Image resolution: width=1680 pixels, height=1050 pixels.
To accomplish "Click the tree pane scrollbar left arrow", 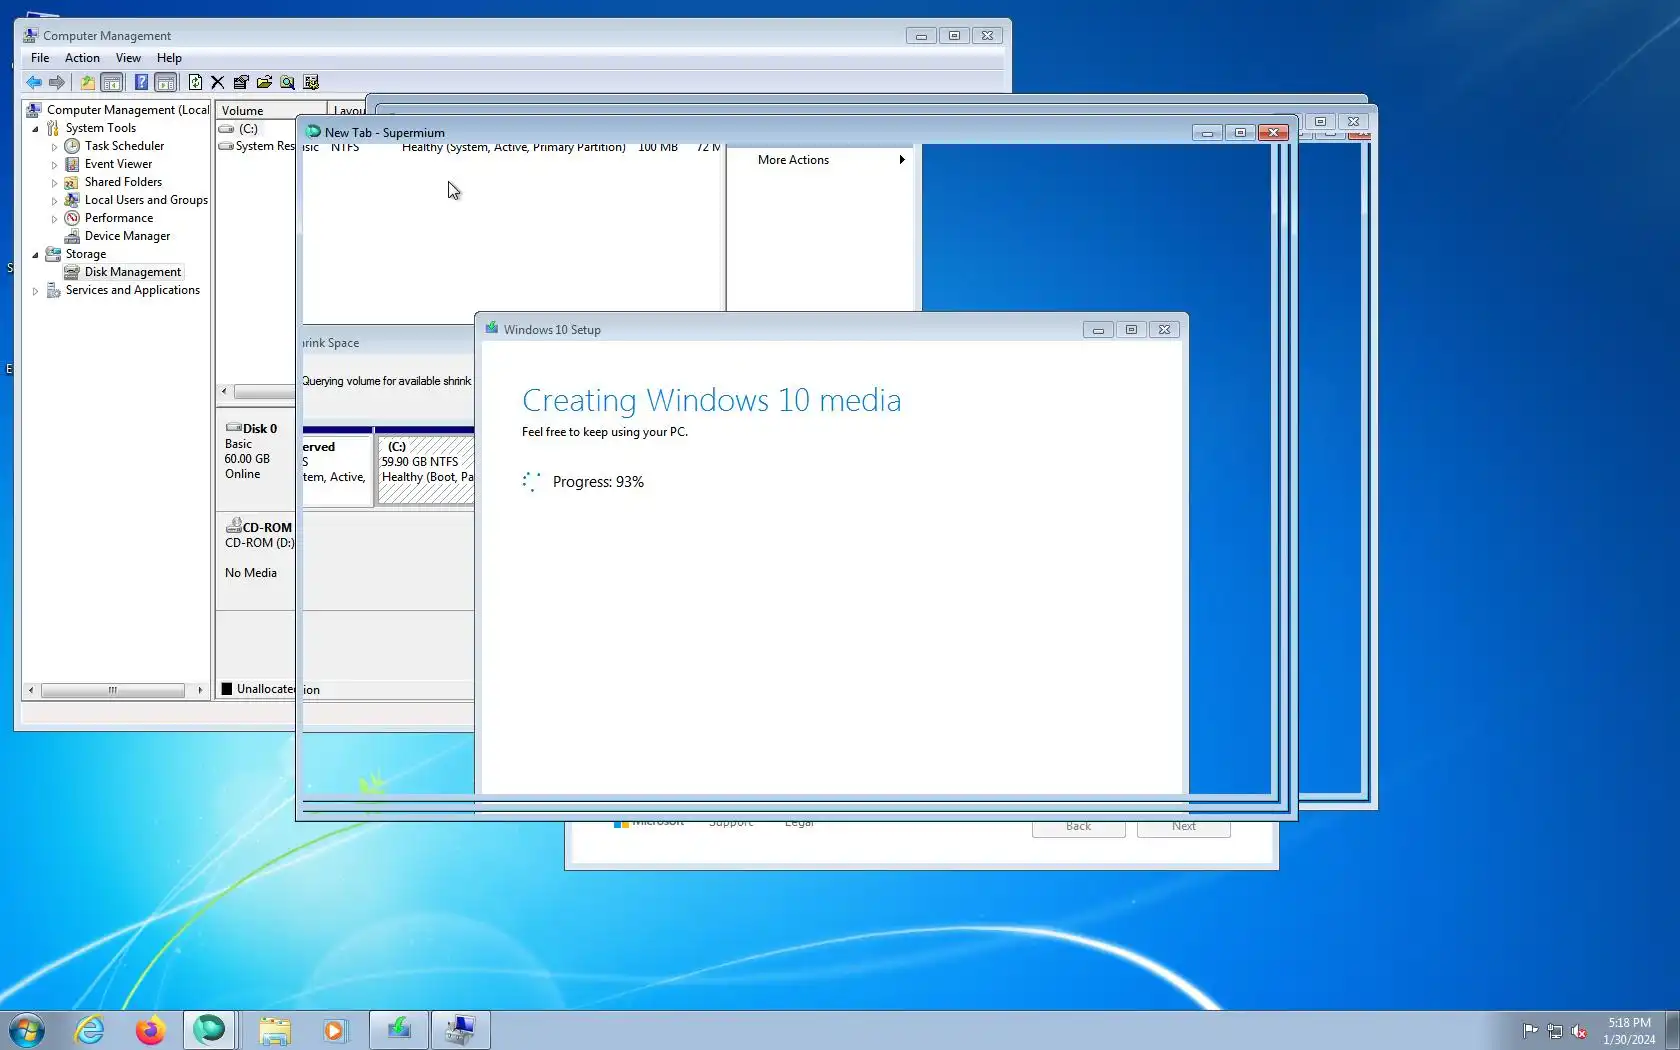I will tap(31, 690).
